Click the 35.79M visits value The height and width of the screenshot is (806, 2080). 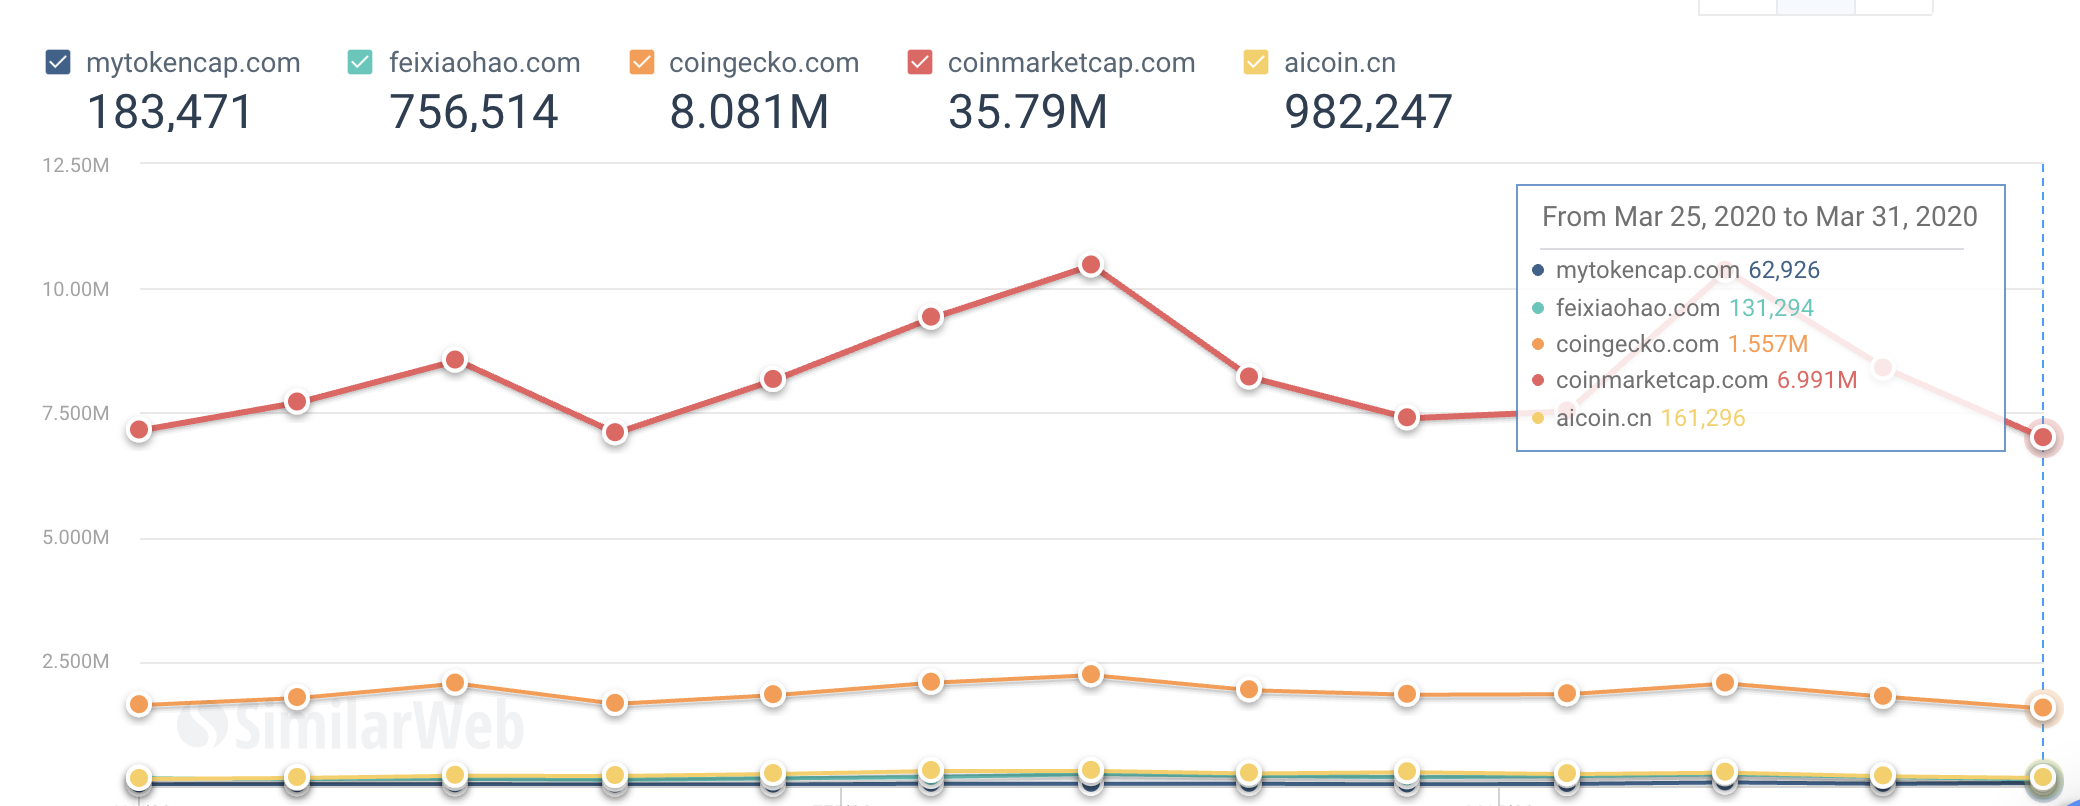(1028, 112)
